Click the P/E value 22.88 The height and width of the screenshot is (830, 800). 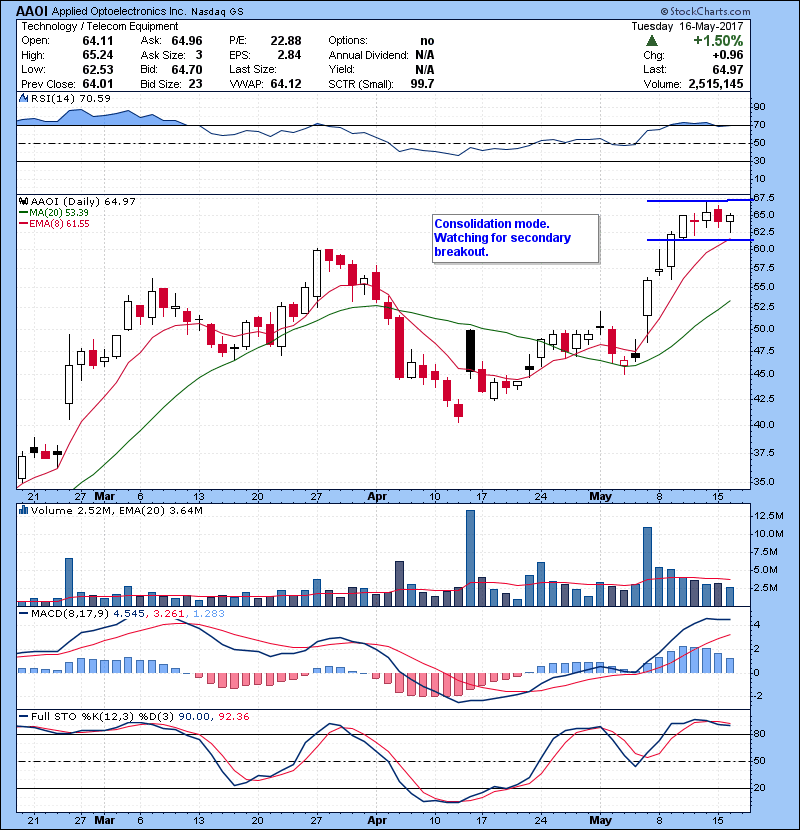(285, 41)
